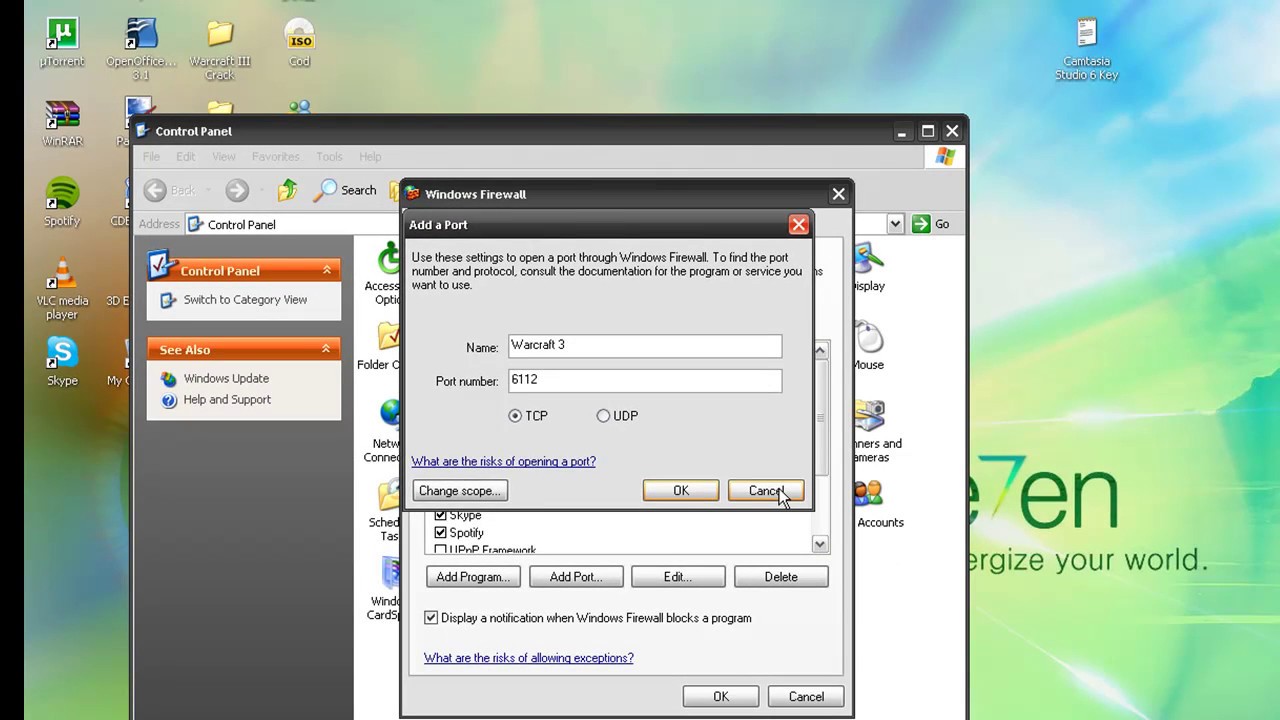Screen dimensions: 1280x720
Task: Check the UPnP Framework checkbox
Action: click(x=440, y=550)
